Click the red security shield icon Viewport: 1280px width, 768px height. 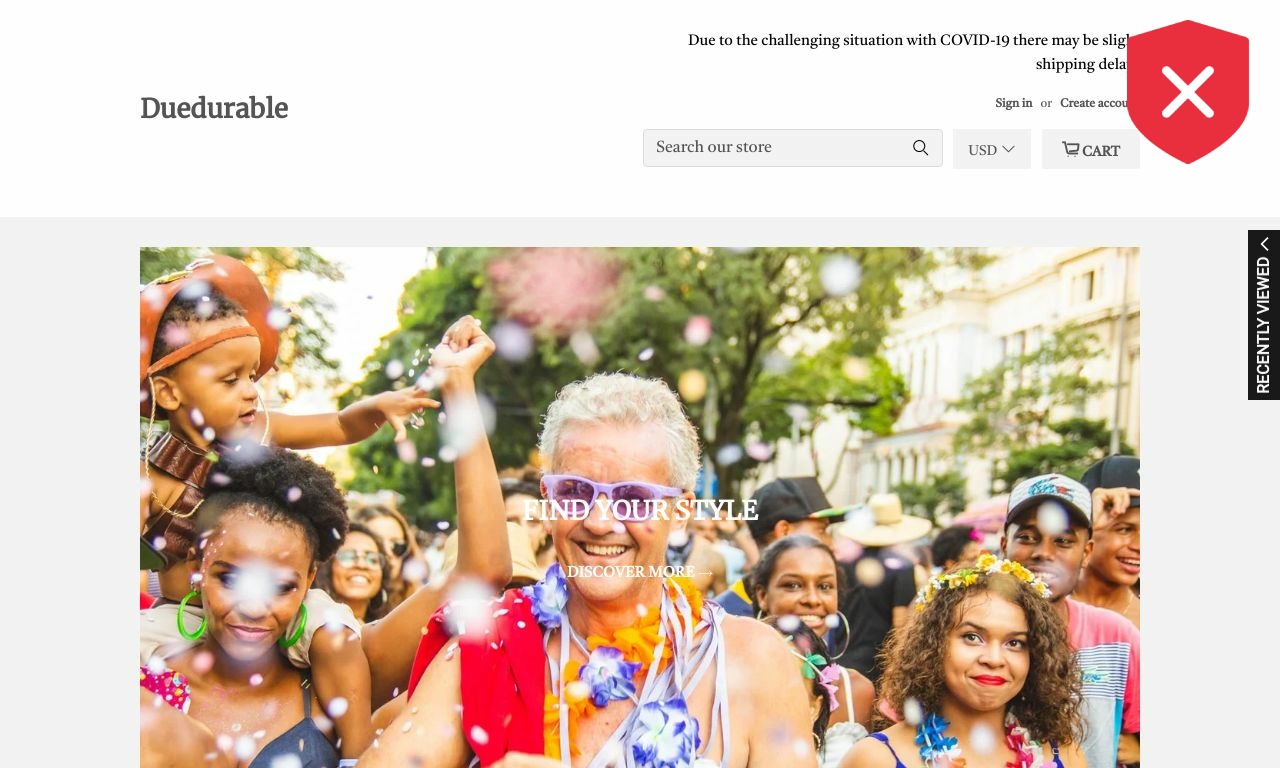coord(1188,92)
